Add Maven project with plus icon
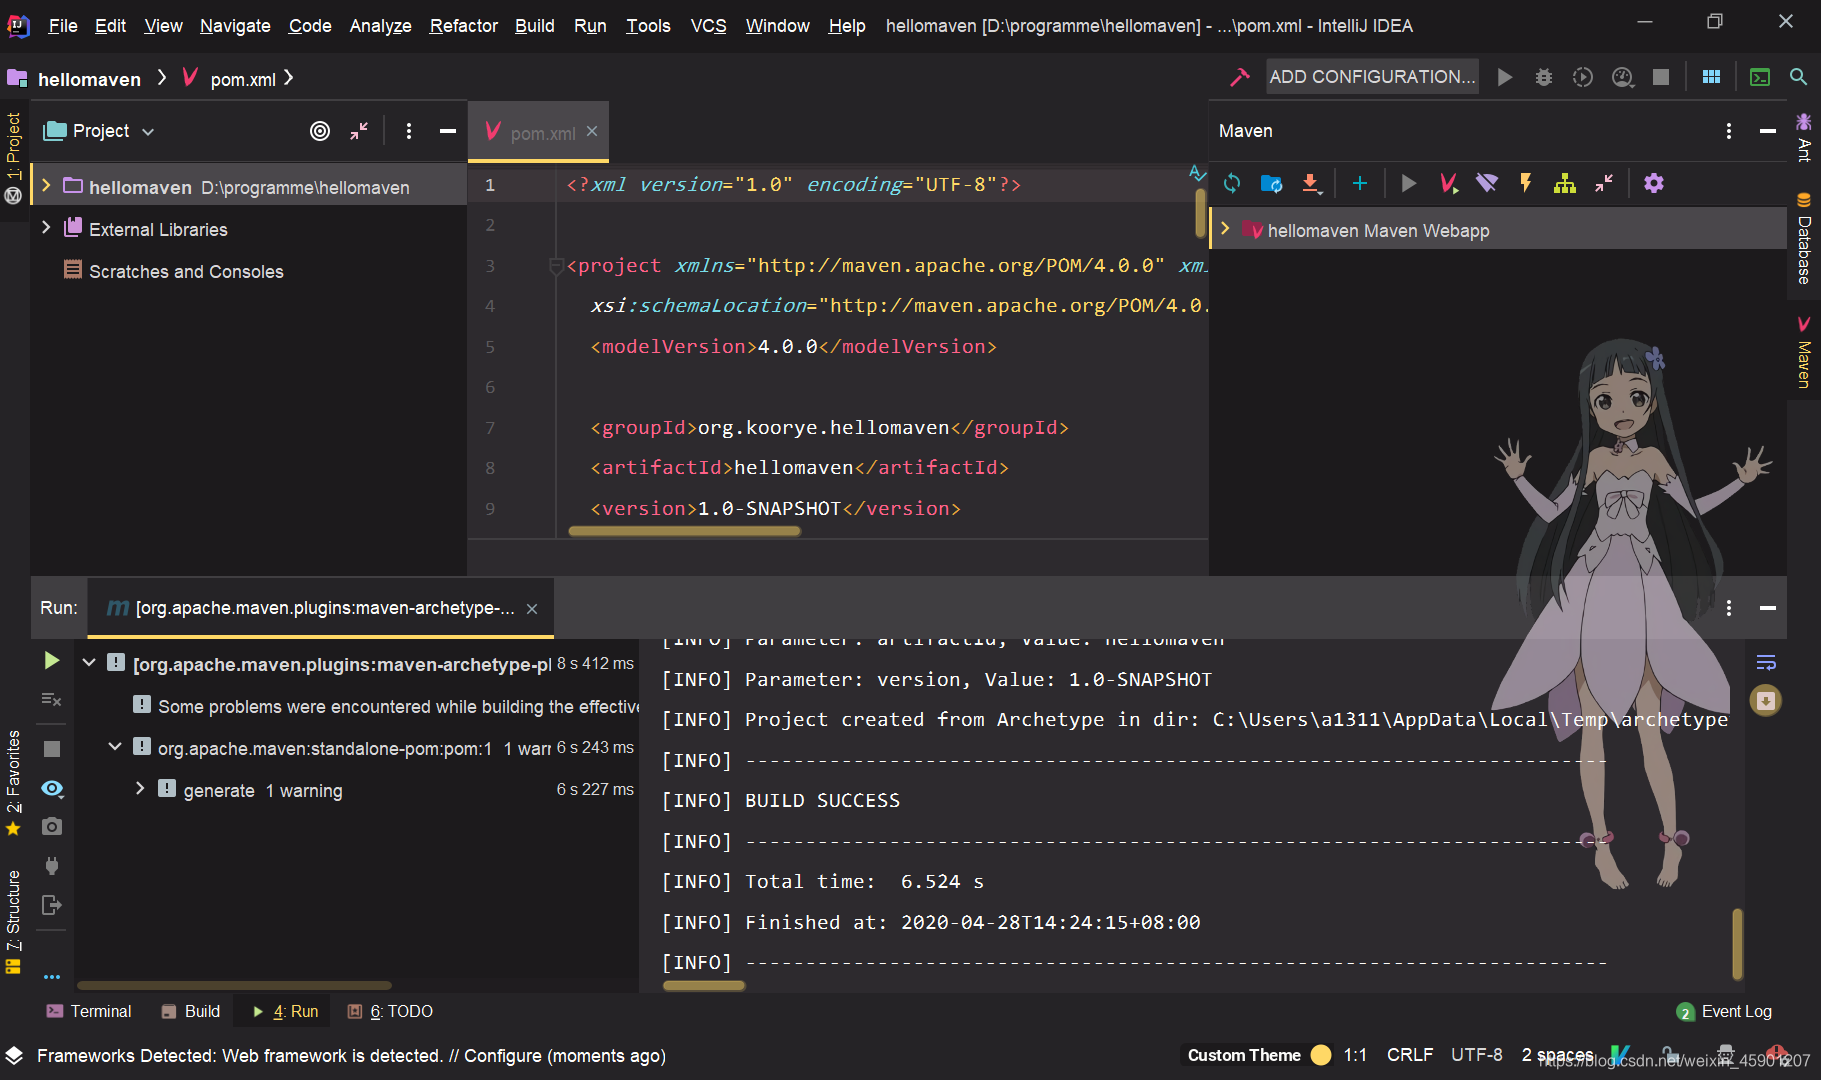This screenshot has width=1821, height=1080. point(1360,183)
